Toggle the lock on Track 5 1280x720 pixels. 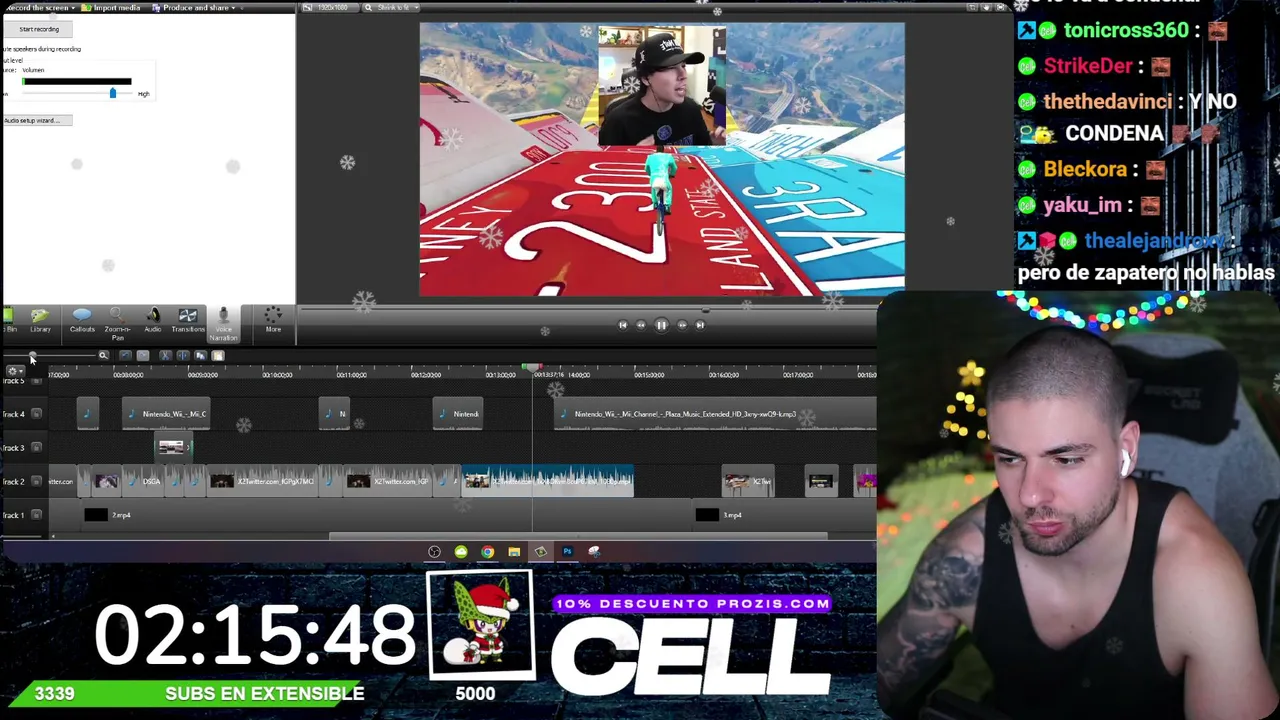pos(37,382)
